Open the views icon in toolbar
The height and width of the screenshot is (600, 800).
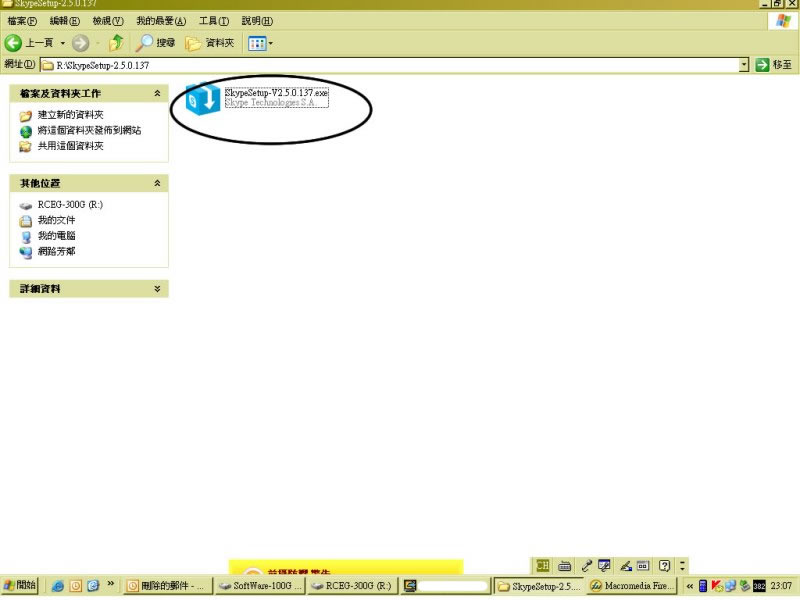click(x=257, y=43)
